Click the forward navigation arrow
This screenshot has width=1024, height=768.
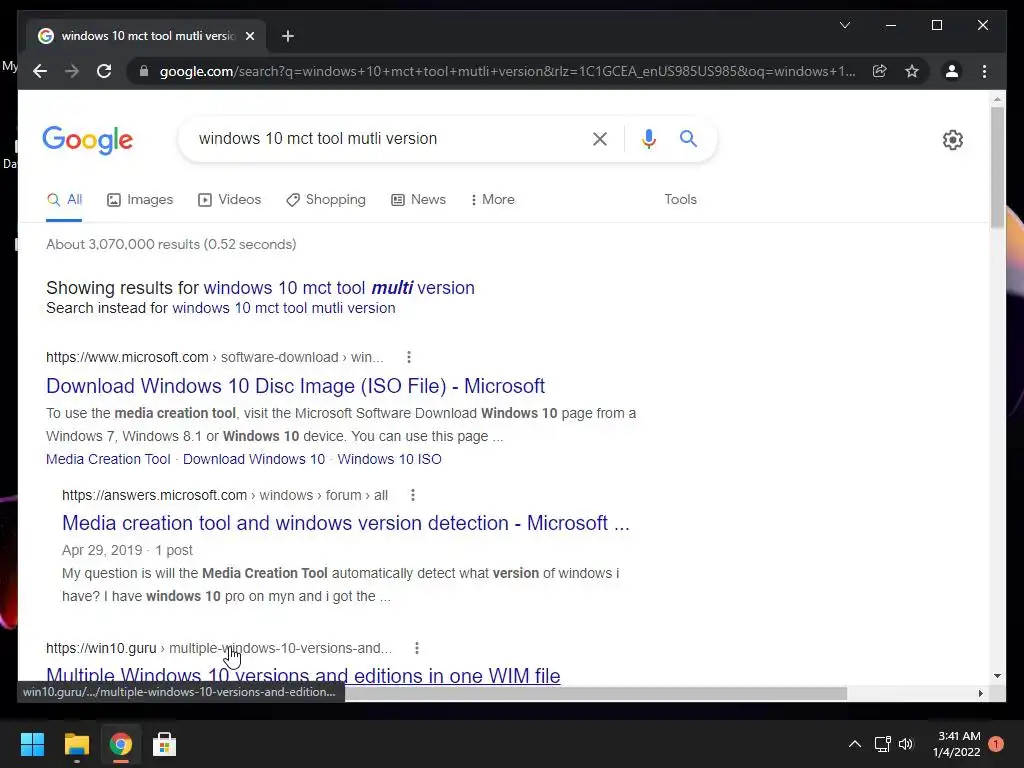coord(72,71)
